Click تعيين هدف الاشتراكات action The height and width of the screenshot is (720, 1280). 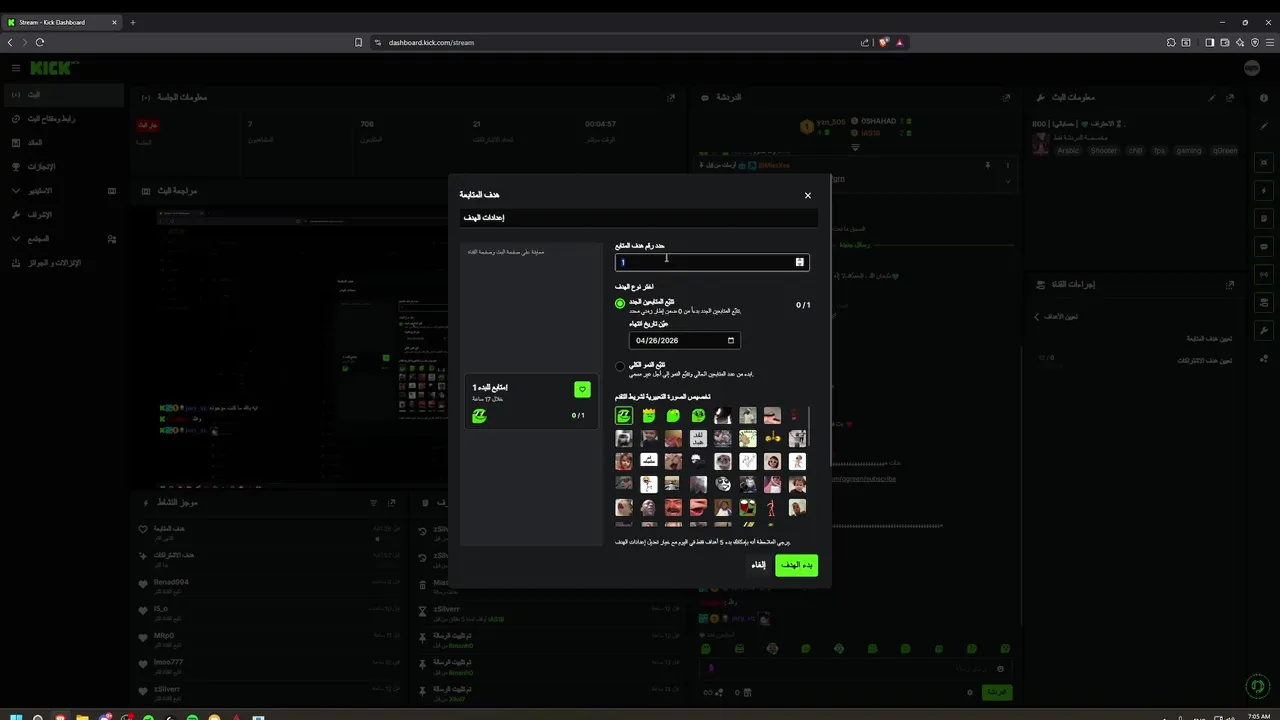tap(1204, 360)
